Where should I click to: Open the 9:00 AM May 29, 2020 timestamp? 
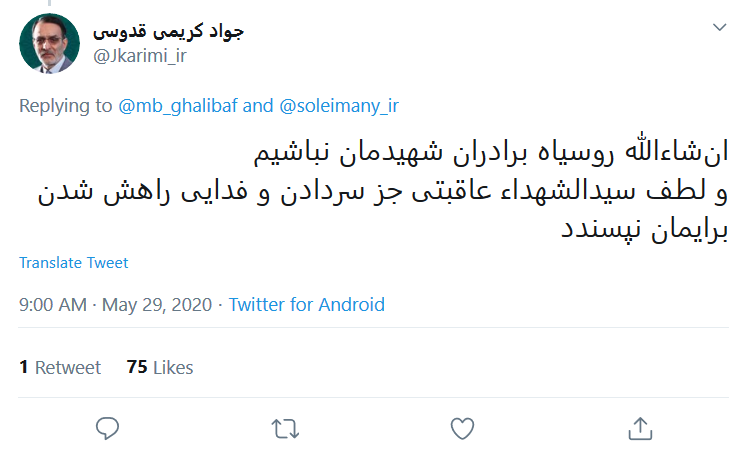point(115,305)
